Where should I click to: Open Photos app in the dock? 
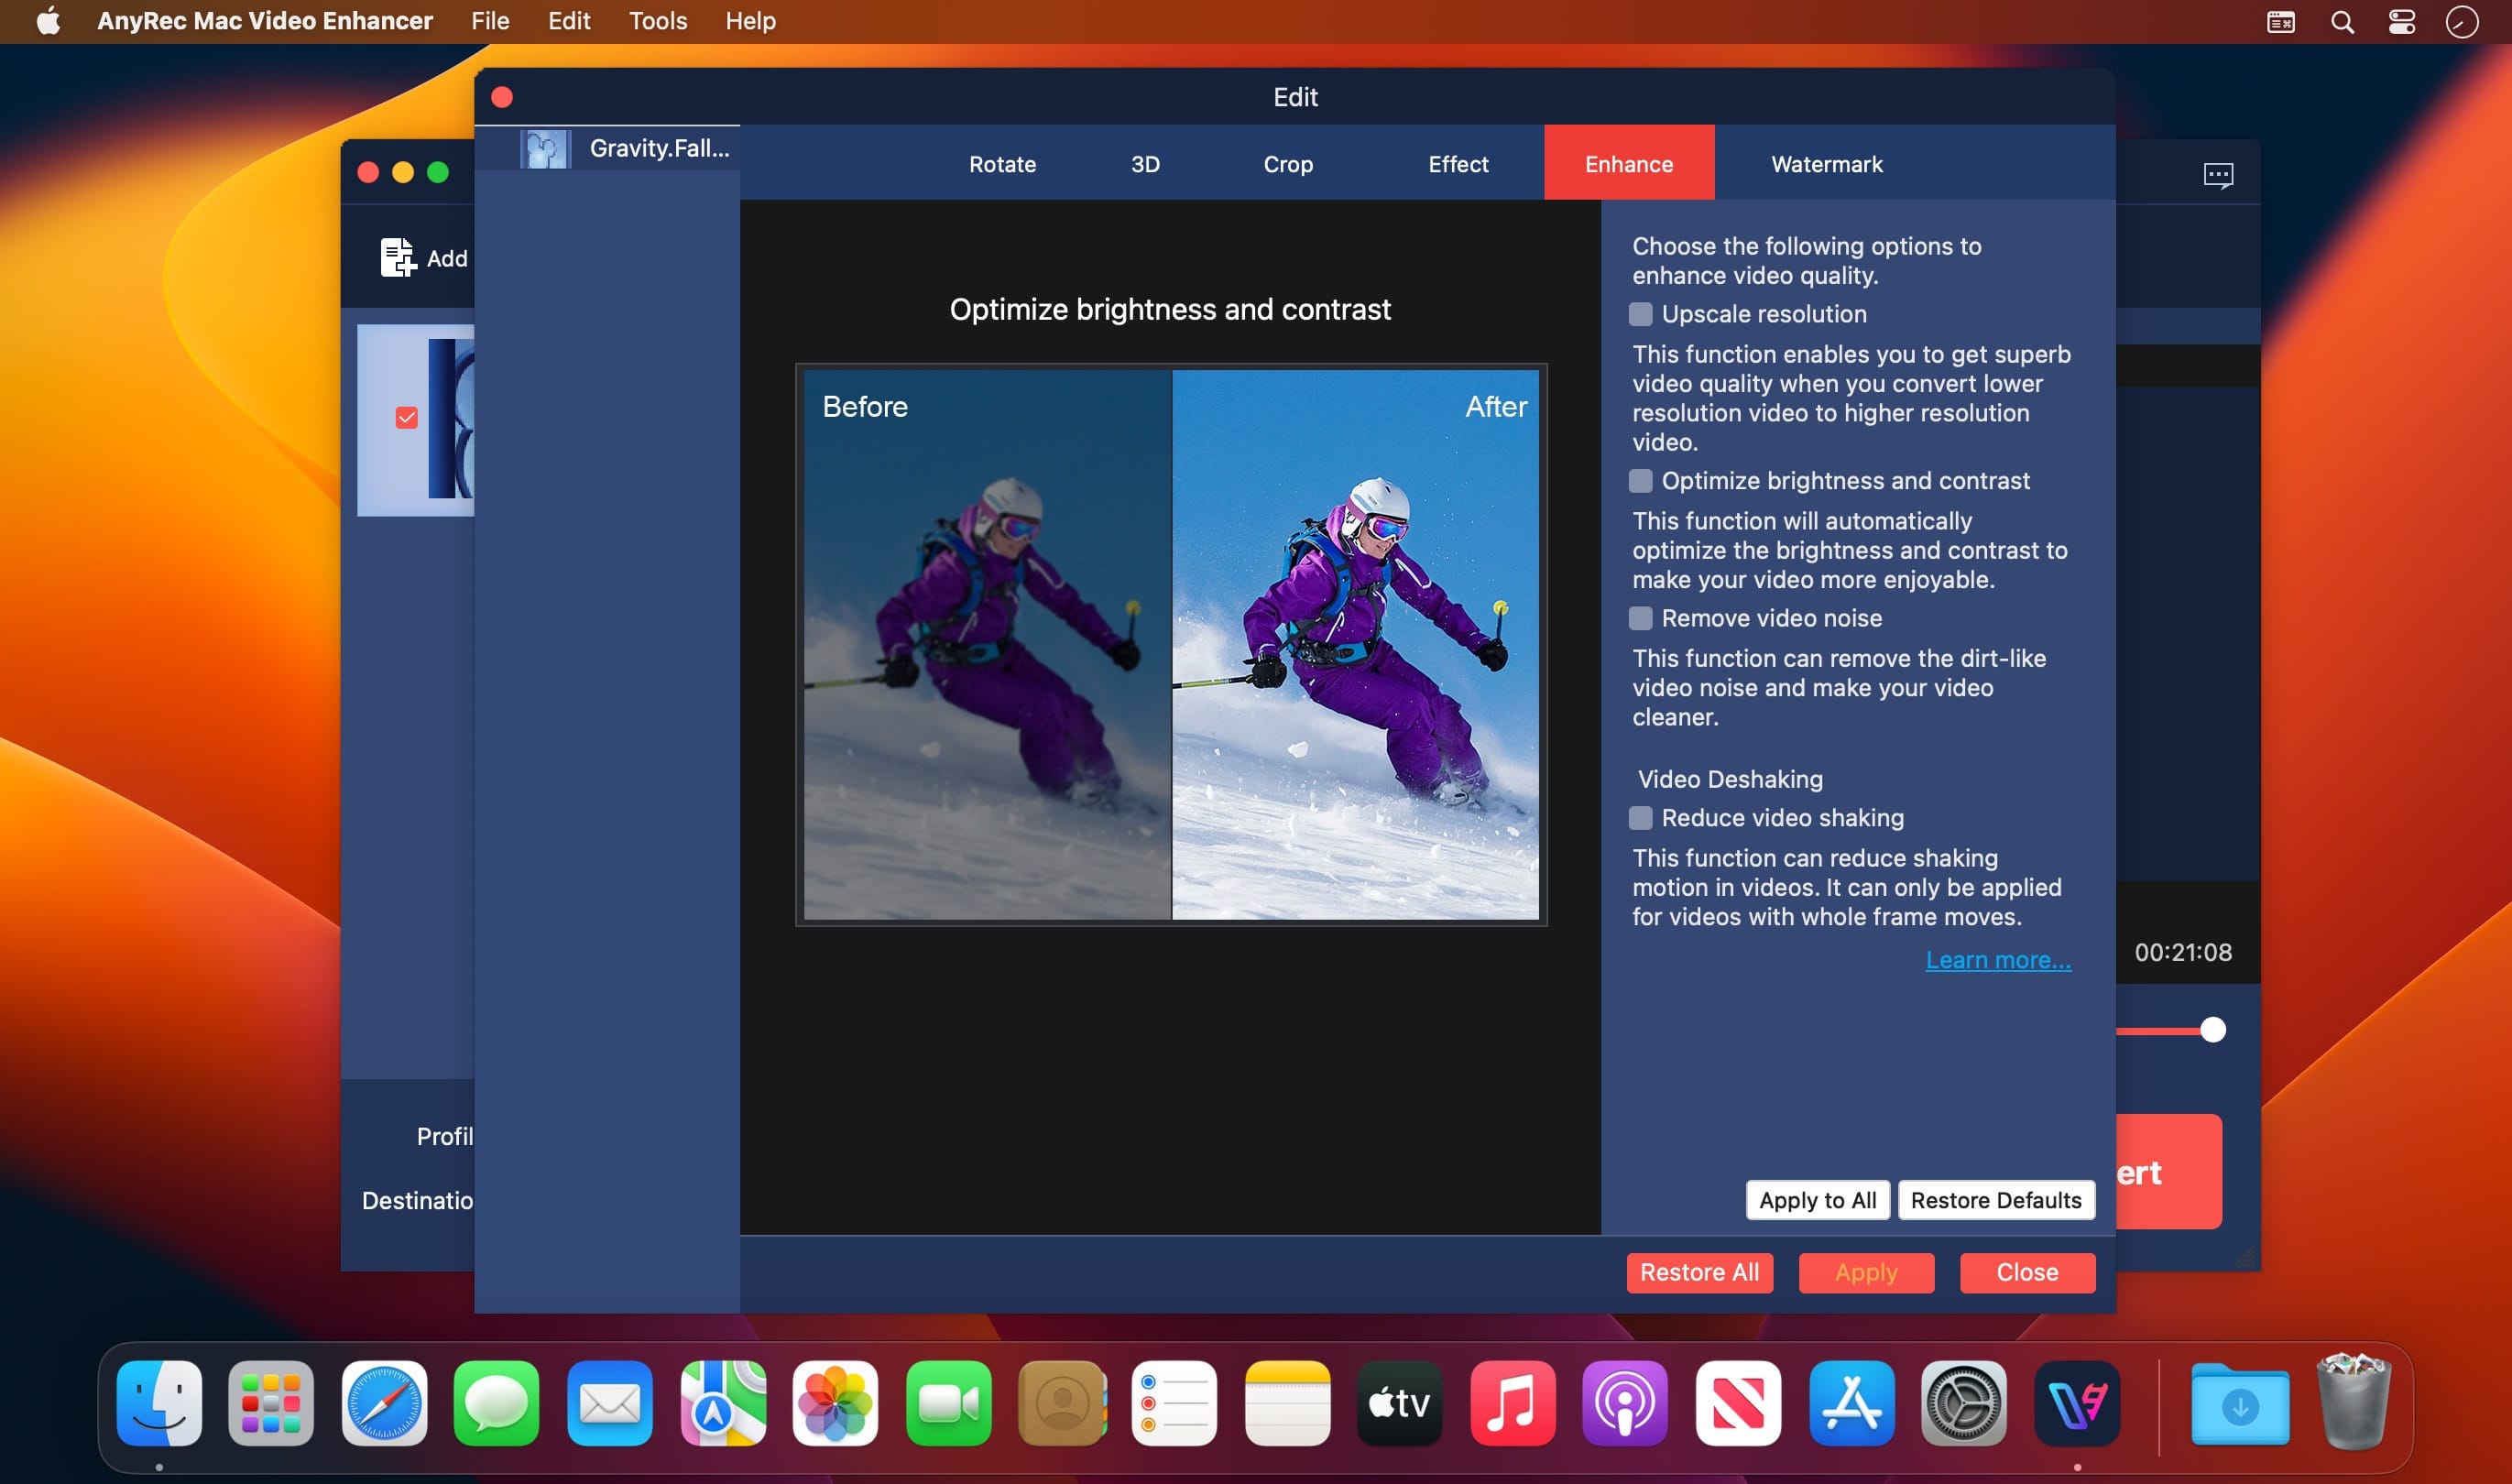pyautogui.click(x=836, y=1403)
